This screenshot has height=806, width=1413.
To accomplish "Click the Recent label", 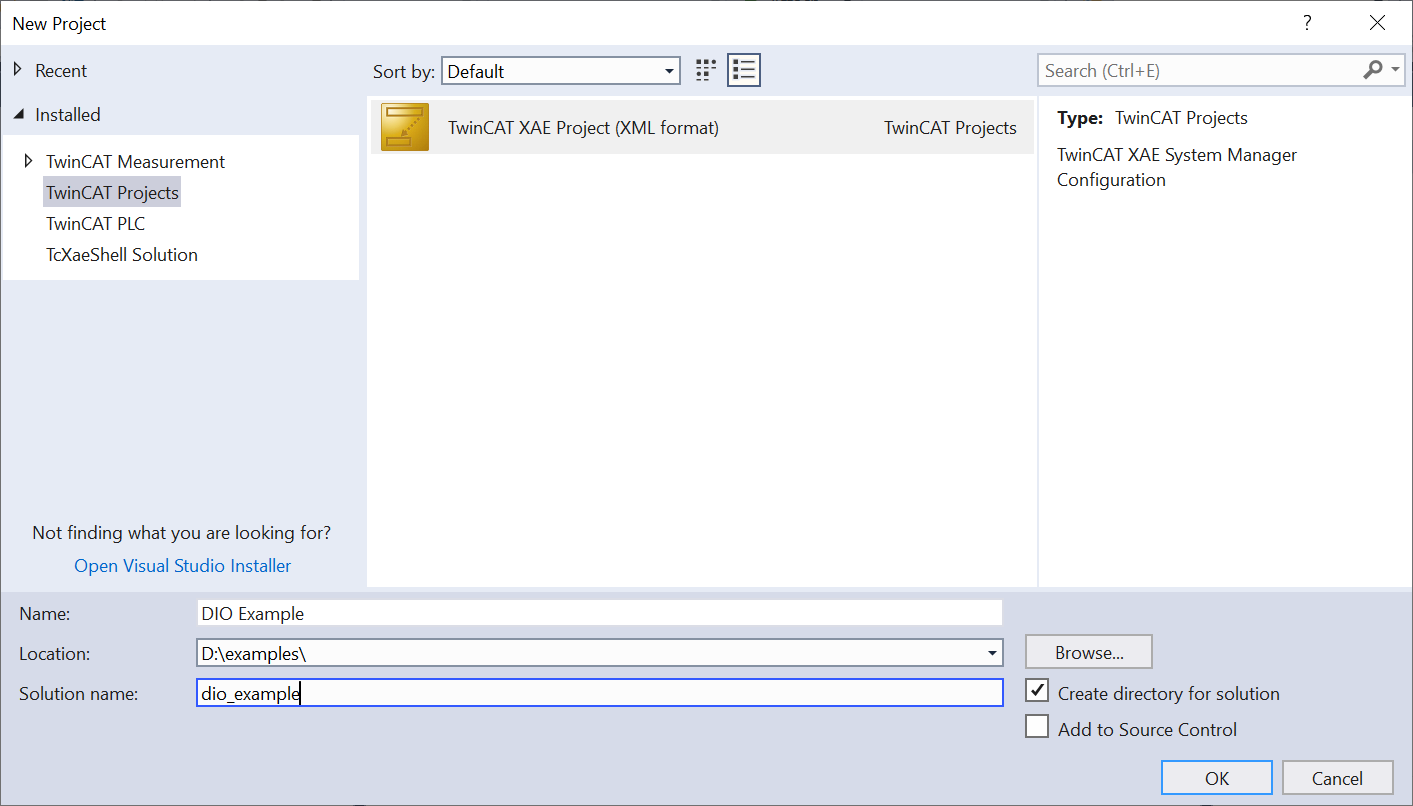I will [61, 70].
